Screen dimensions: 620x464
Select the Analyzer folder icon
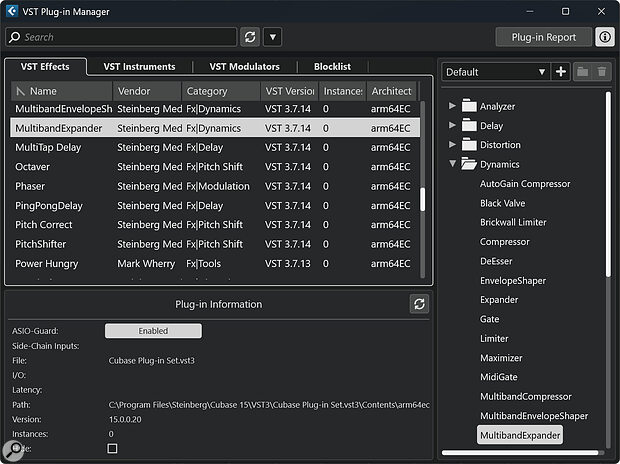469,106
